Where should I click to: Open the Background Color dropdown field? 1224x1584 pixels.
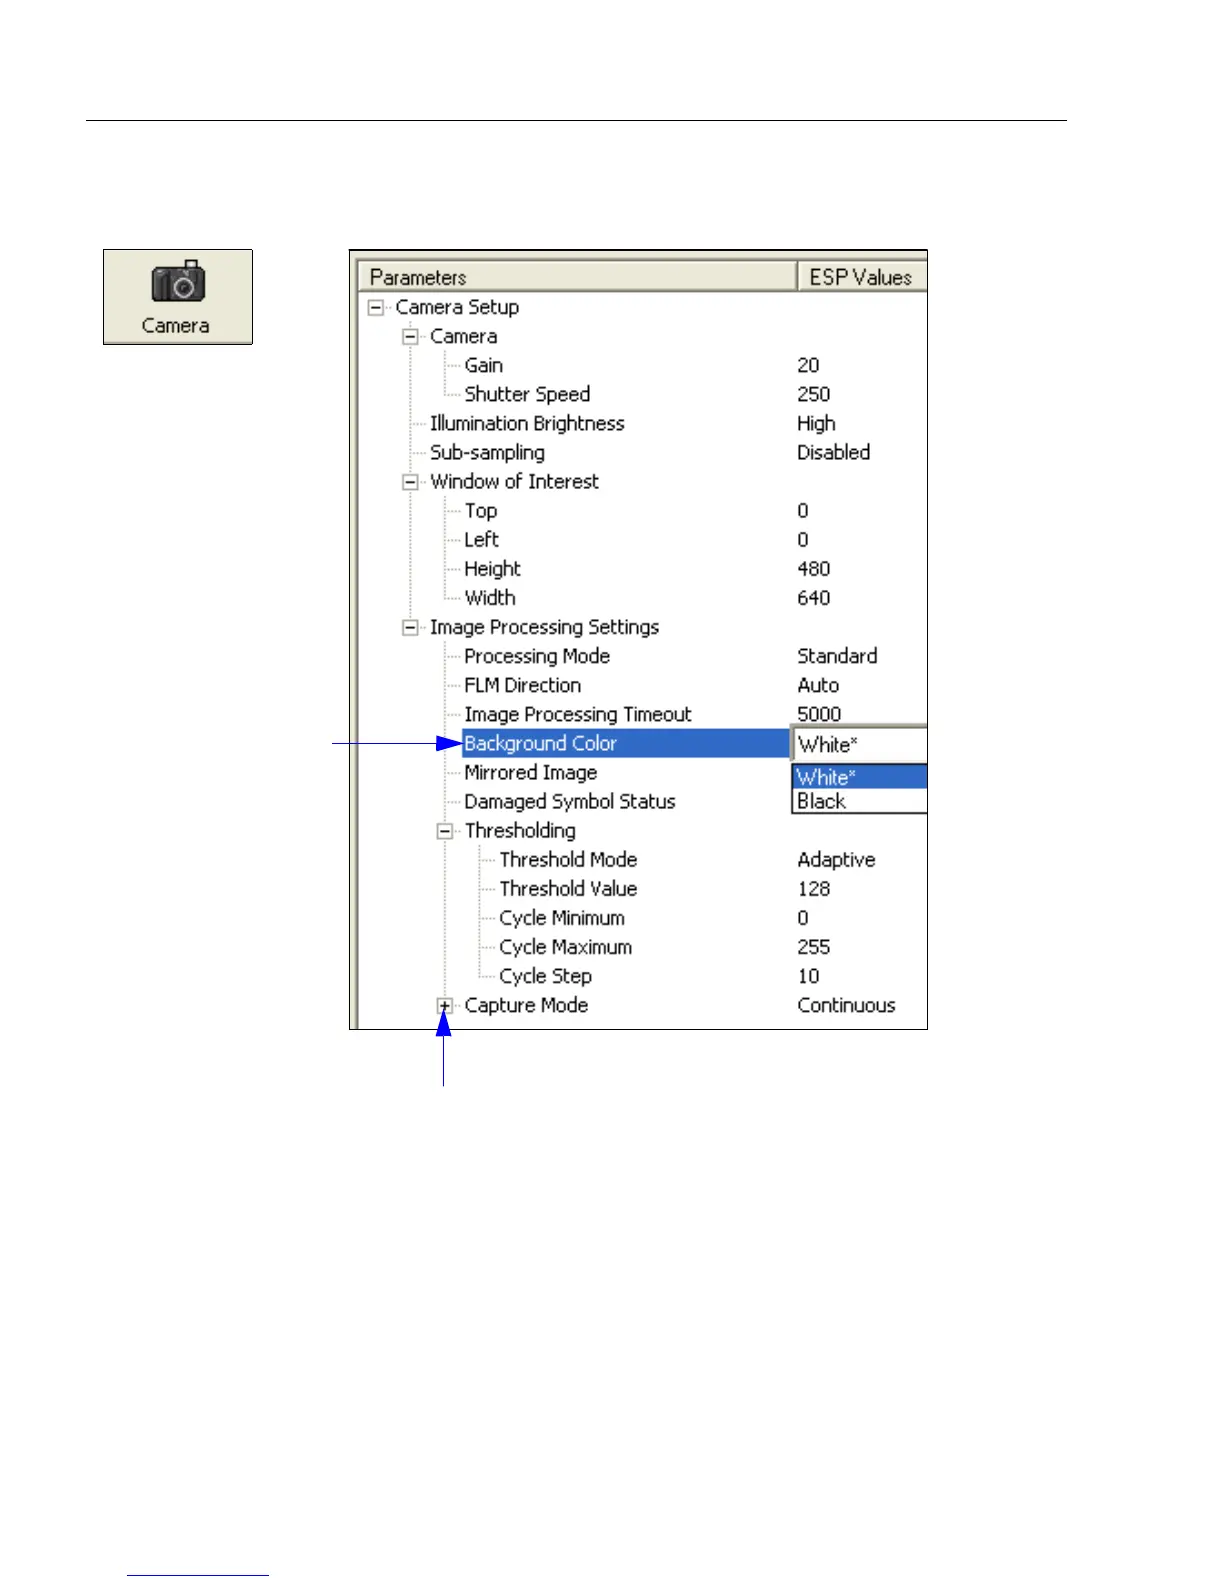(x=860, y=744)
